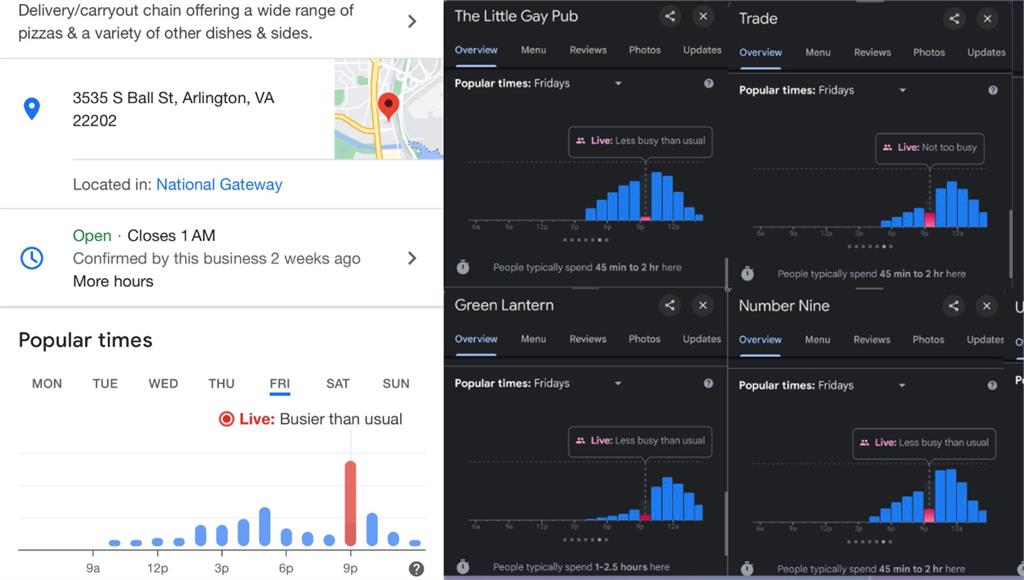
Task: Open the Reviews tab for Trade
Action: pos(872,53)
